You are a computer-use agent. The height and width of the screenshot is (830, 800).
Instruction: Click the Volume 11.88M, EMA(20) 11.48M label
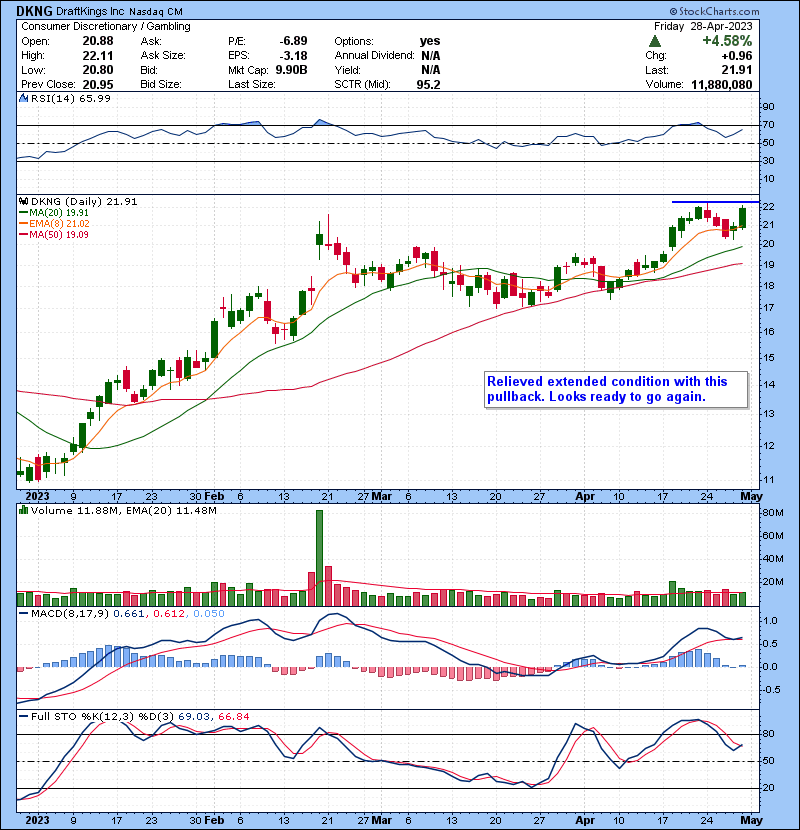(x=123, y=511)
